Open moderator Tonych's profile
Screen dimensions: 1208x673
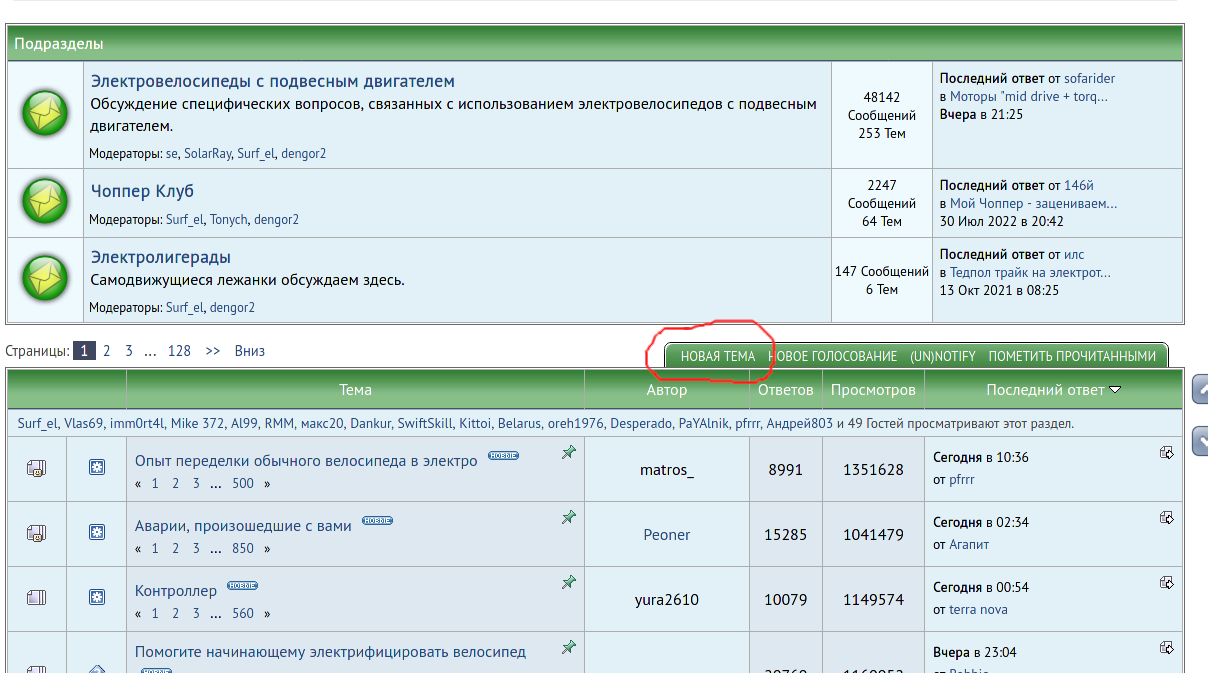click(228, 220)
